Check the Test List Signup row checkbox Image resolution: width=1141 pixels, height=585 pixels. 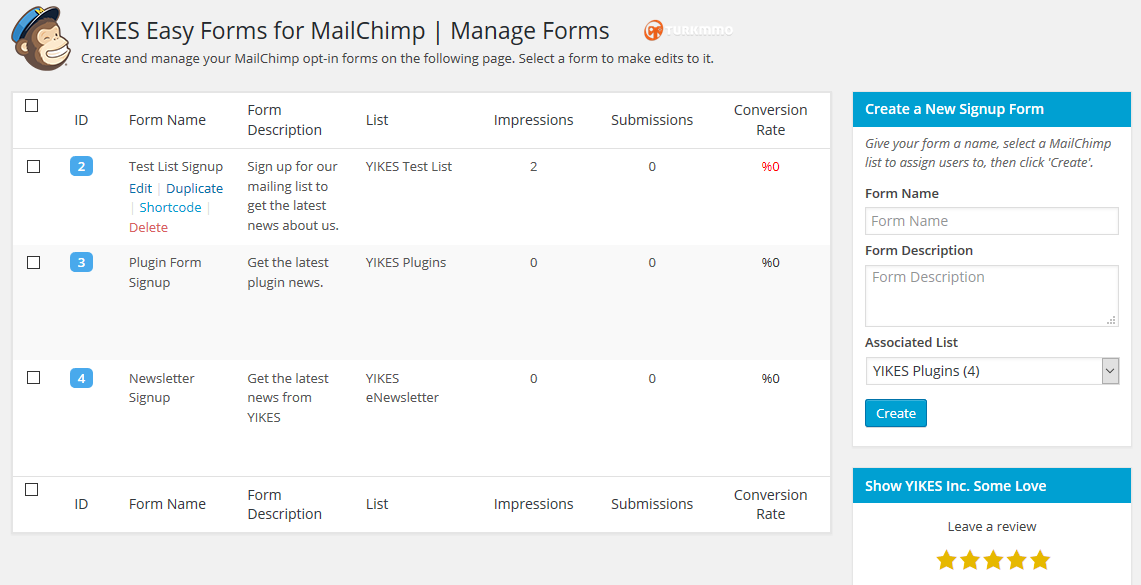33,167
